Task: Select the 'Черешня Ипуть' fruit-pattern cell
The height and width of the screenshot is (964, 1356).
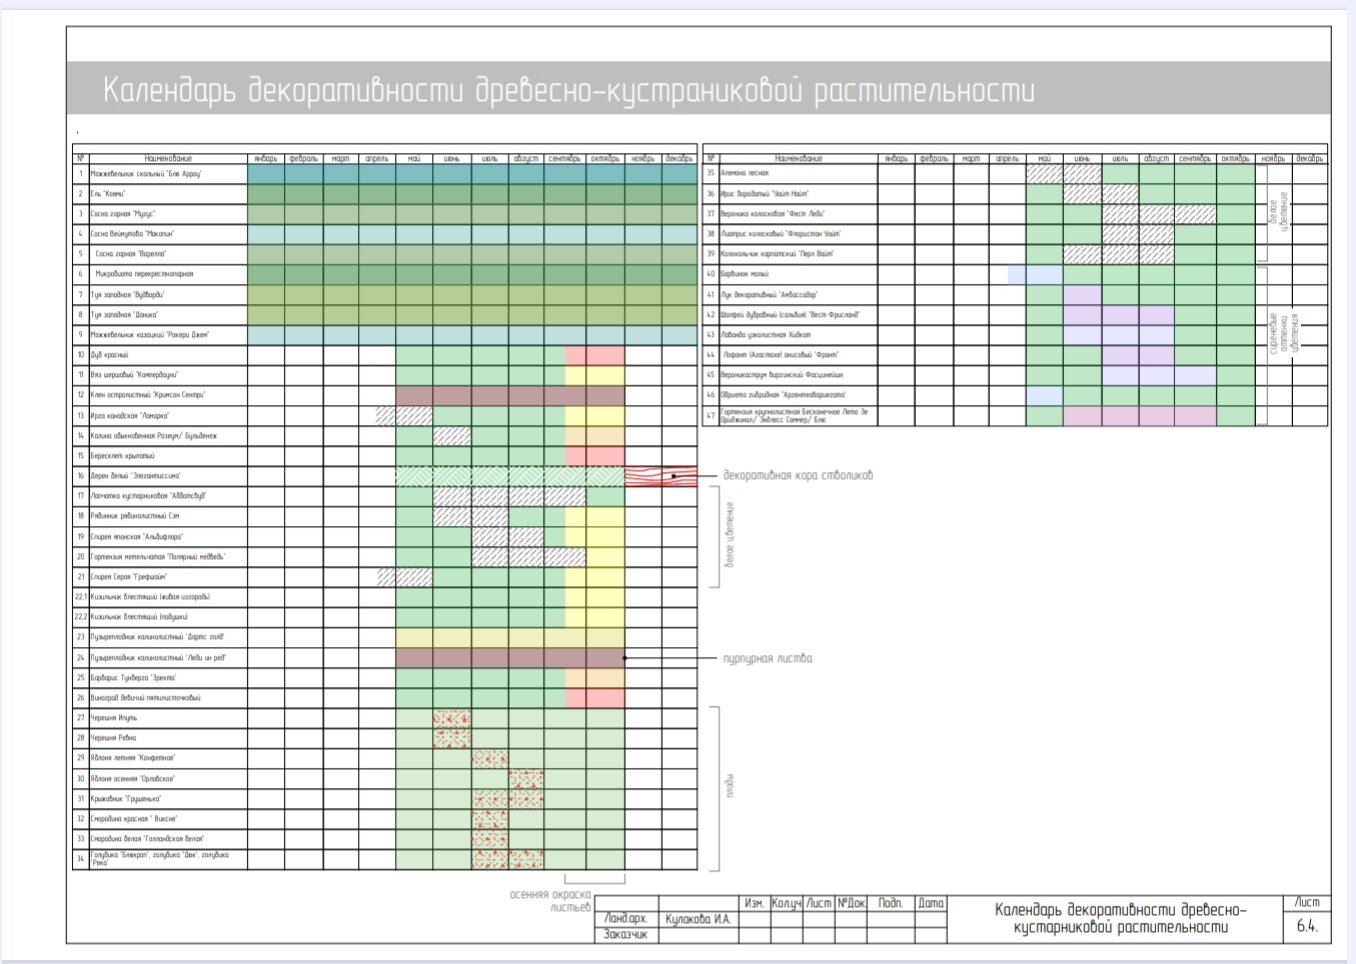Action: (452, 718)
